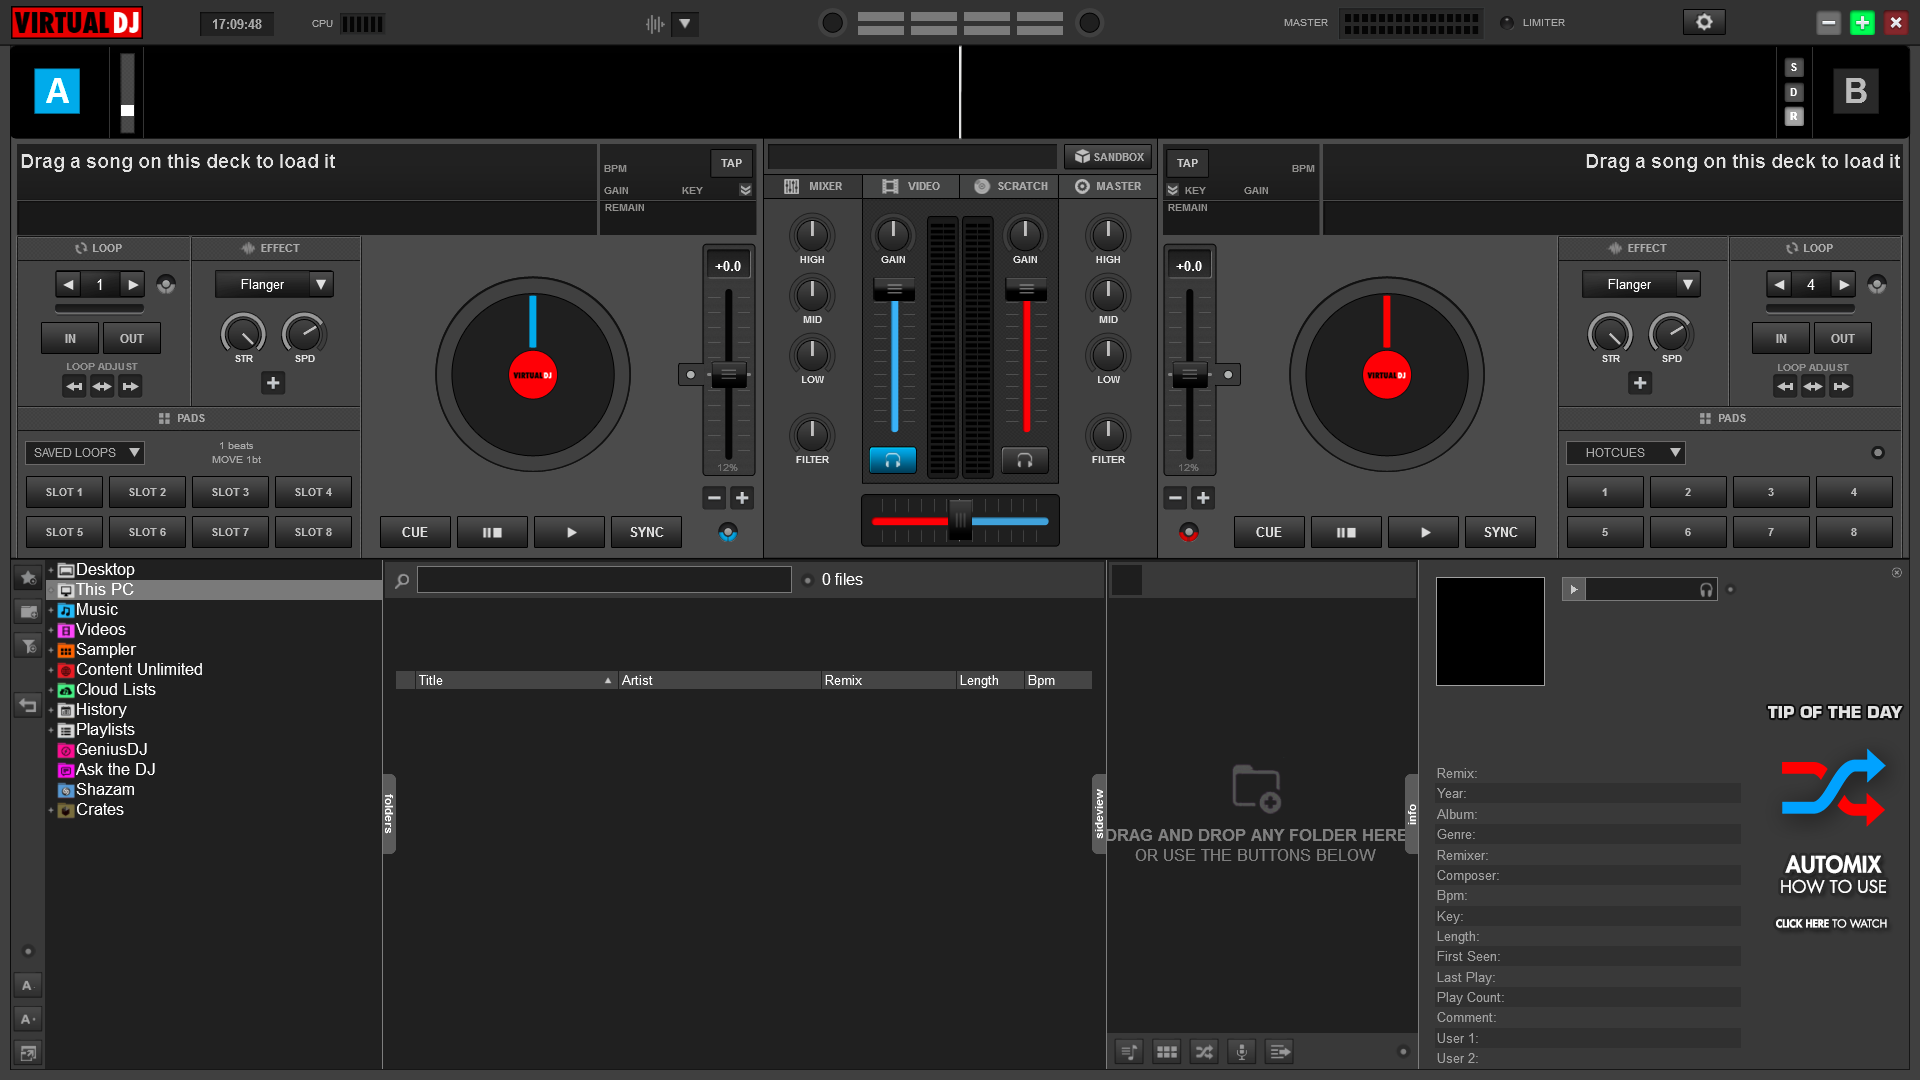This screenshot has width=1920, height=1080.
Task: Toggle left deck pitch lock dot
Action: click(x=690, y=375)
